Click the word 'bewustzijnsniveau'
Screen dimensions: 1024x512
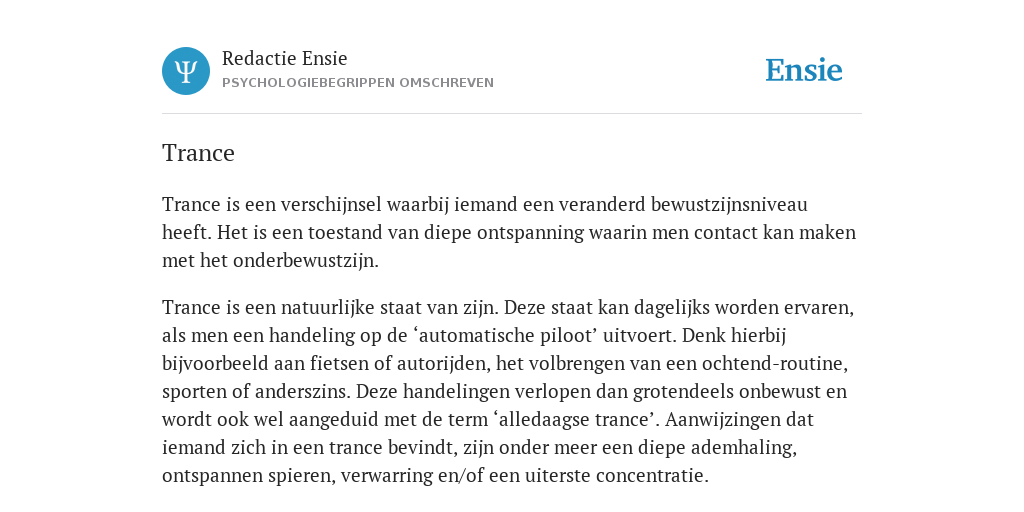[729, 204]
